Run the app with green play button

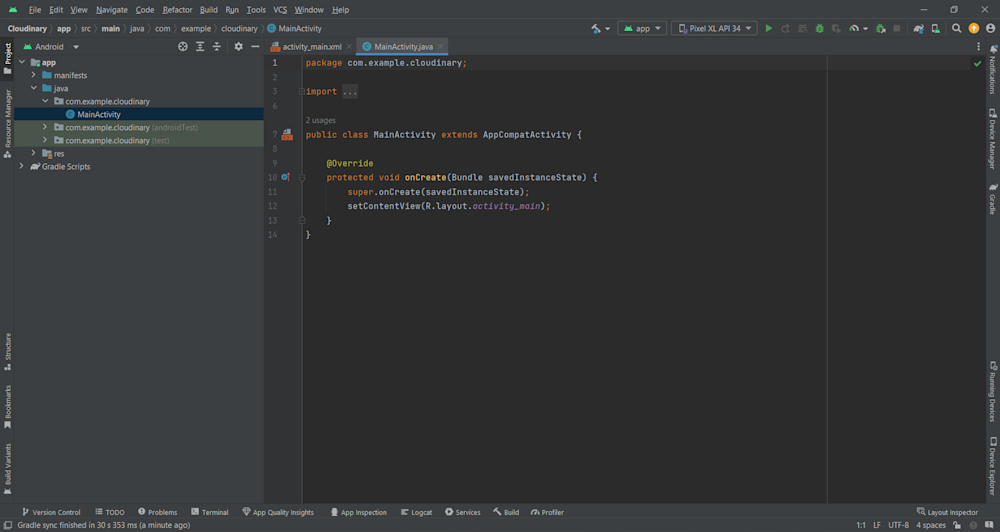pyautogui.click(x=768, y=29)
